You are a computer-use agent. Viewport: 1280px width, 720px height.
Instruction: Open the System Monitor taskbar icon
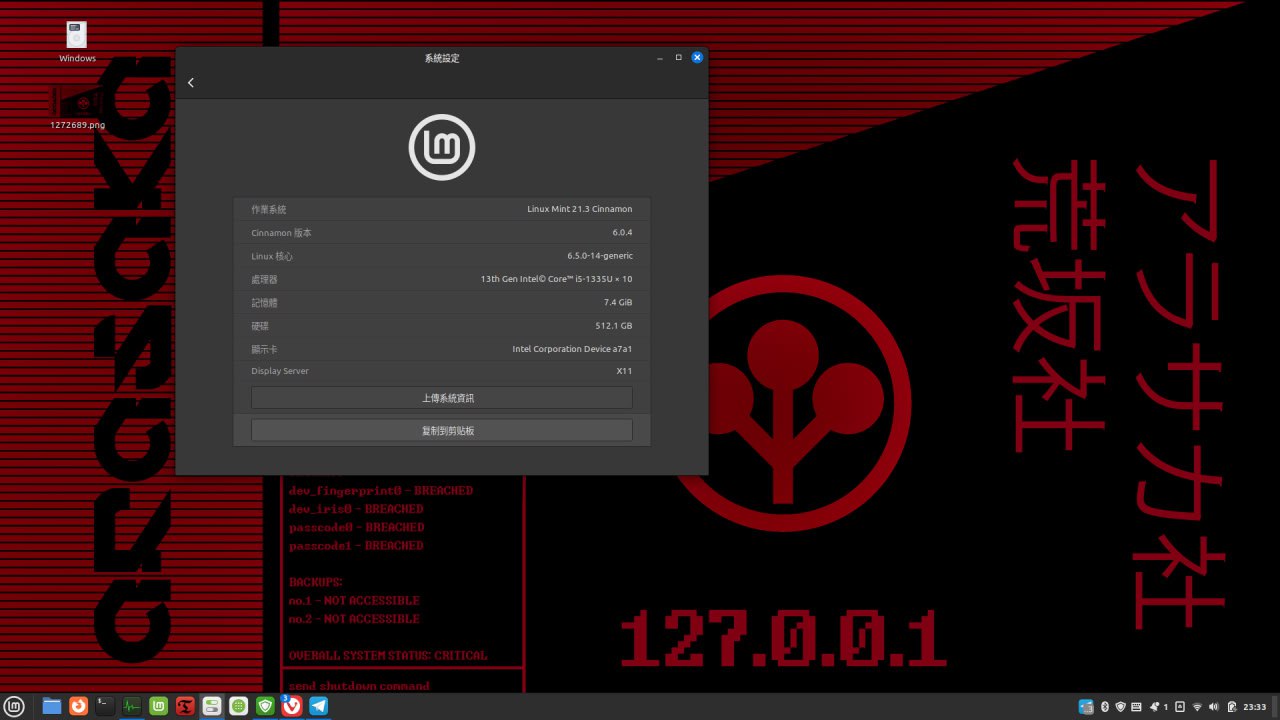131,706
